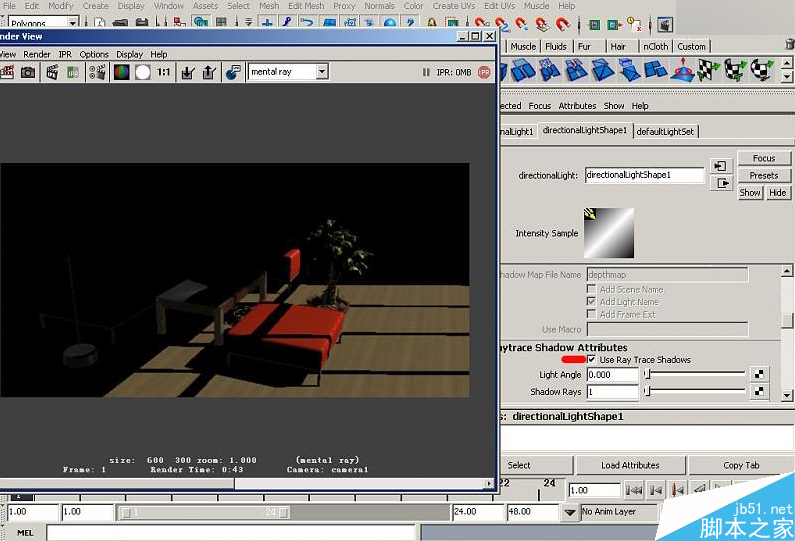Click the Load Attributes button
Screen dimensions: 795x541
coord(630,465)
